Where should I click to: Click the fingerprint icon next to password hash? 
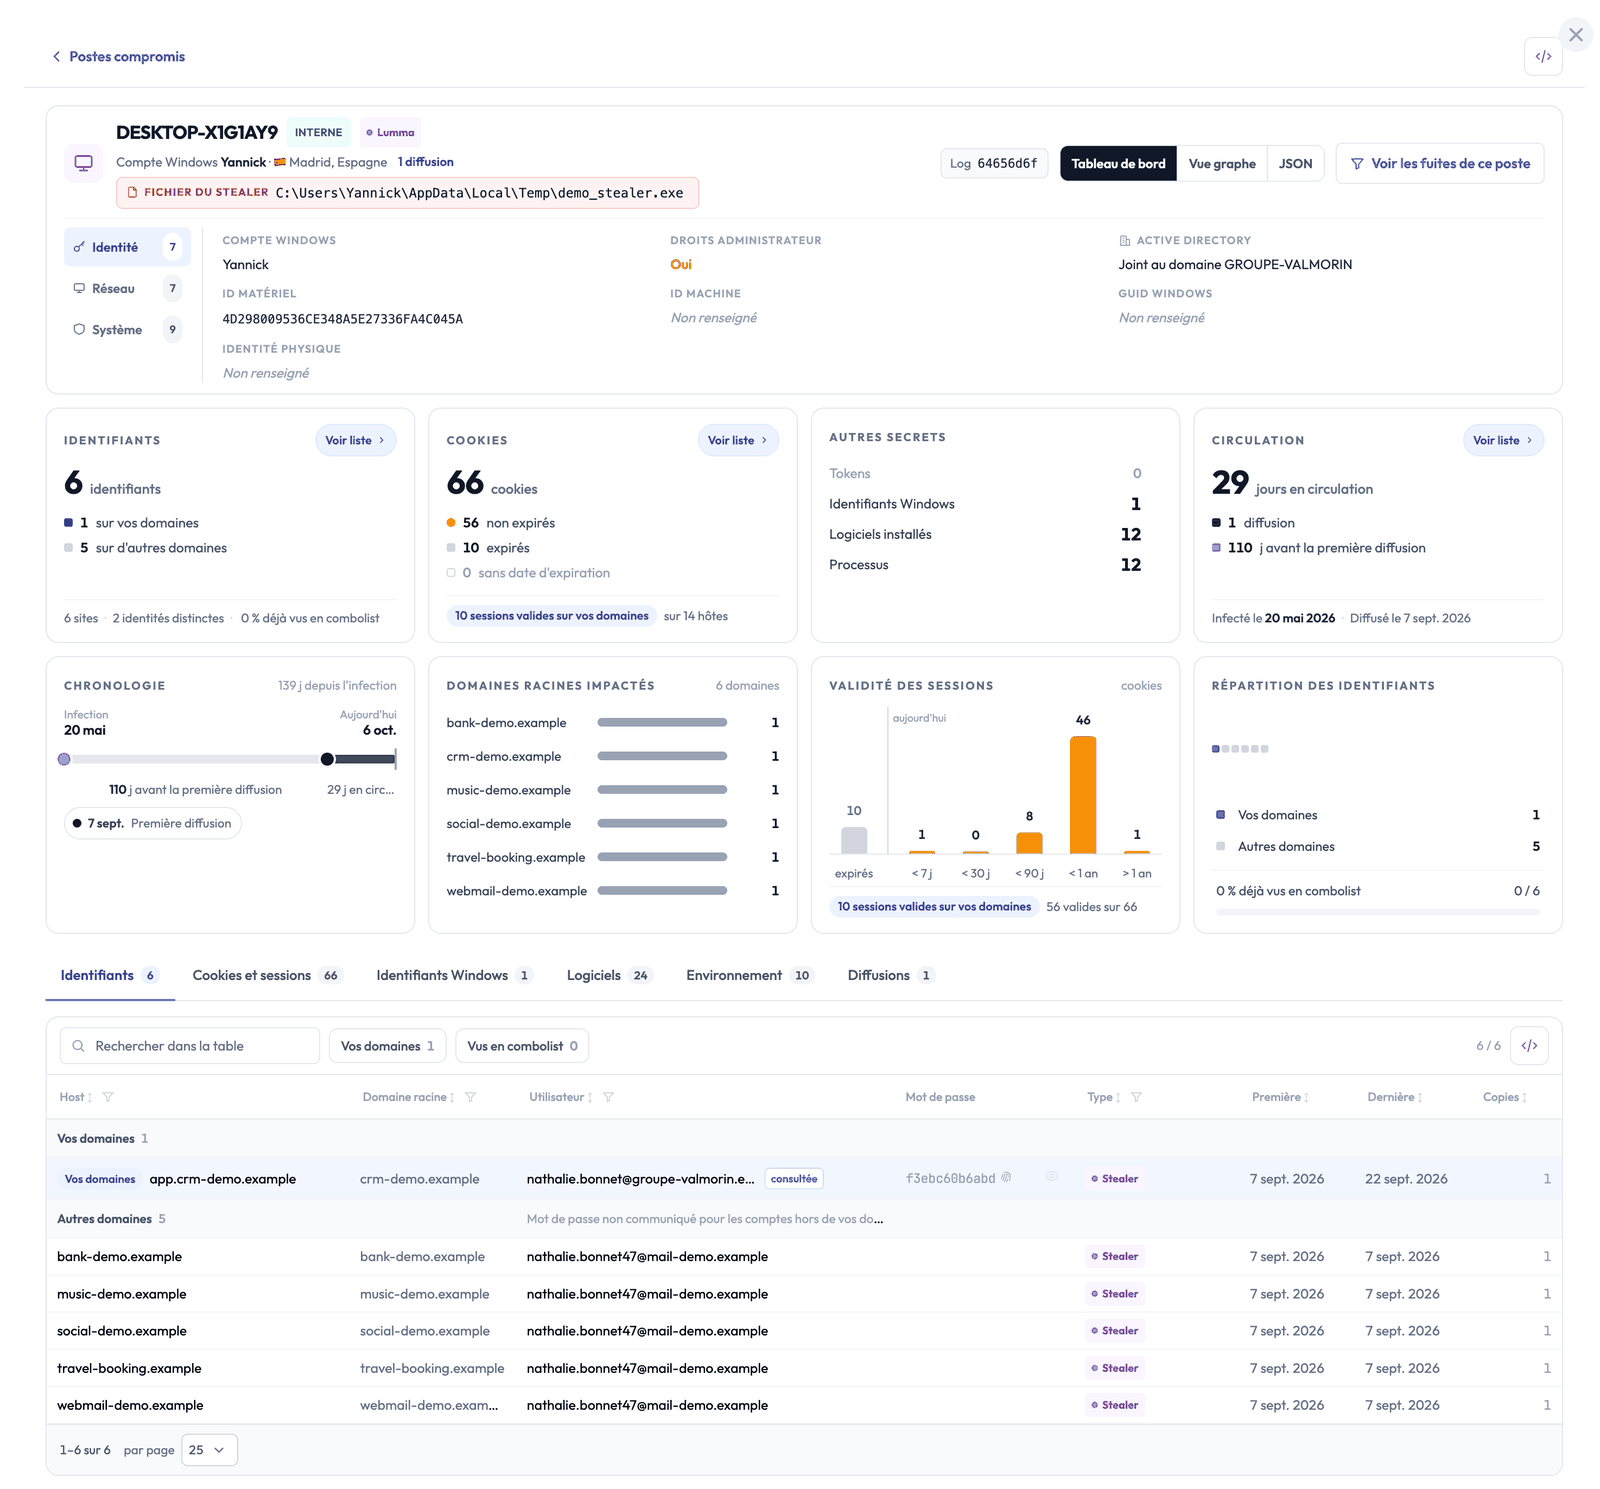point(1006,1178)
